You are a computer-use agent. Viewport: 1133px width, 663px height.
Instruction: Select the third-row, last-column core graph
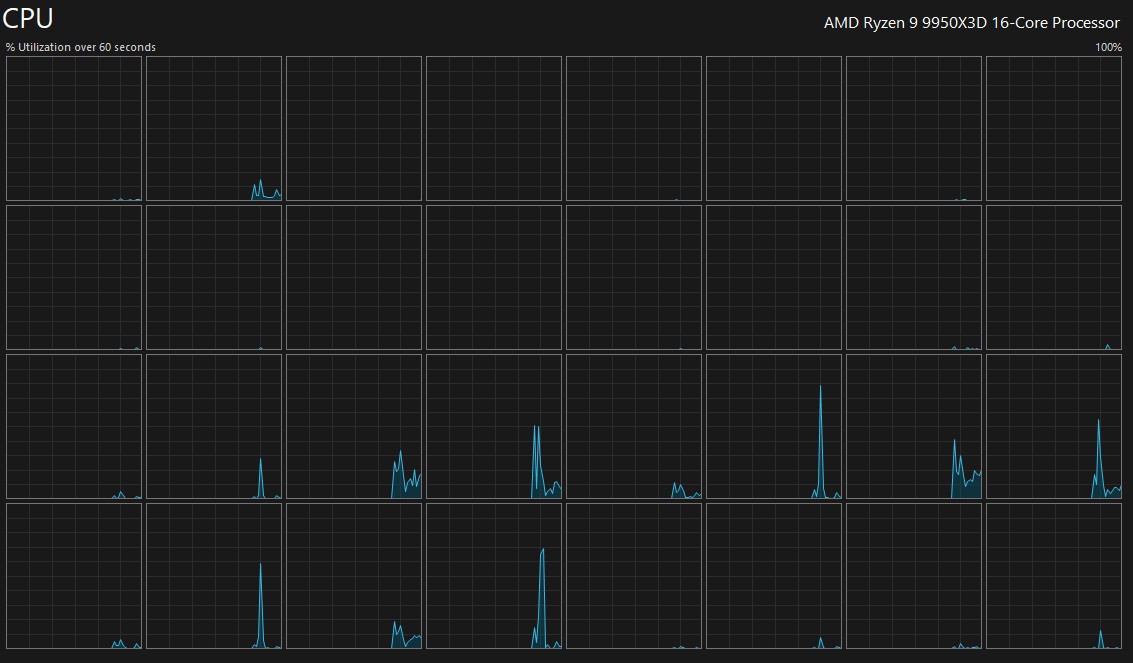(1054, 426)
